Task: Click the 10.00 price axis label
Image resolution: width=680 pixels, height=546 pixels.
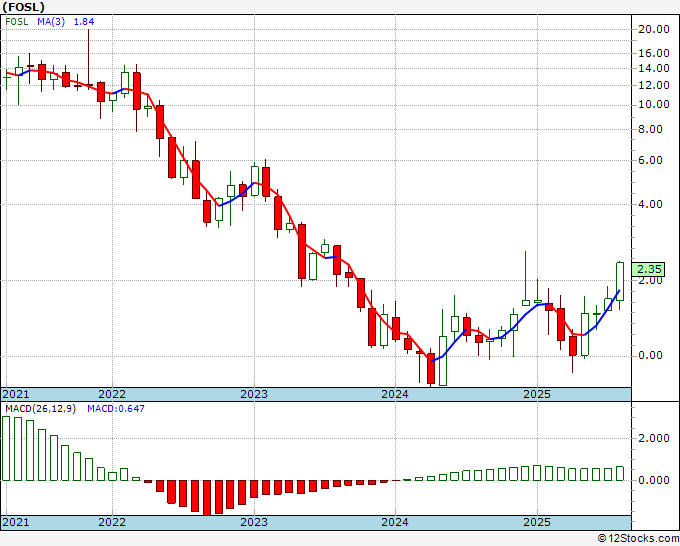Action: [x=654, y=104]
